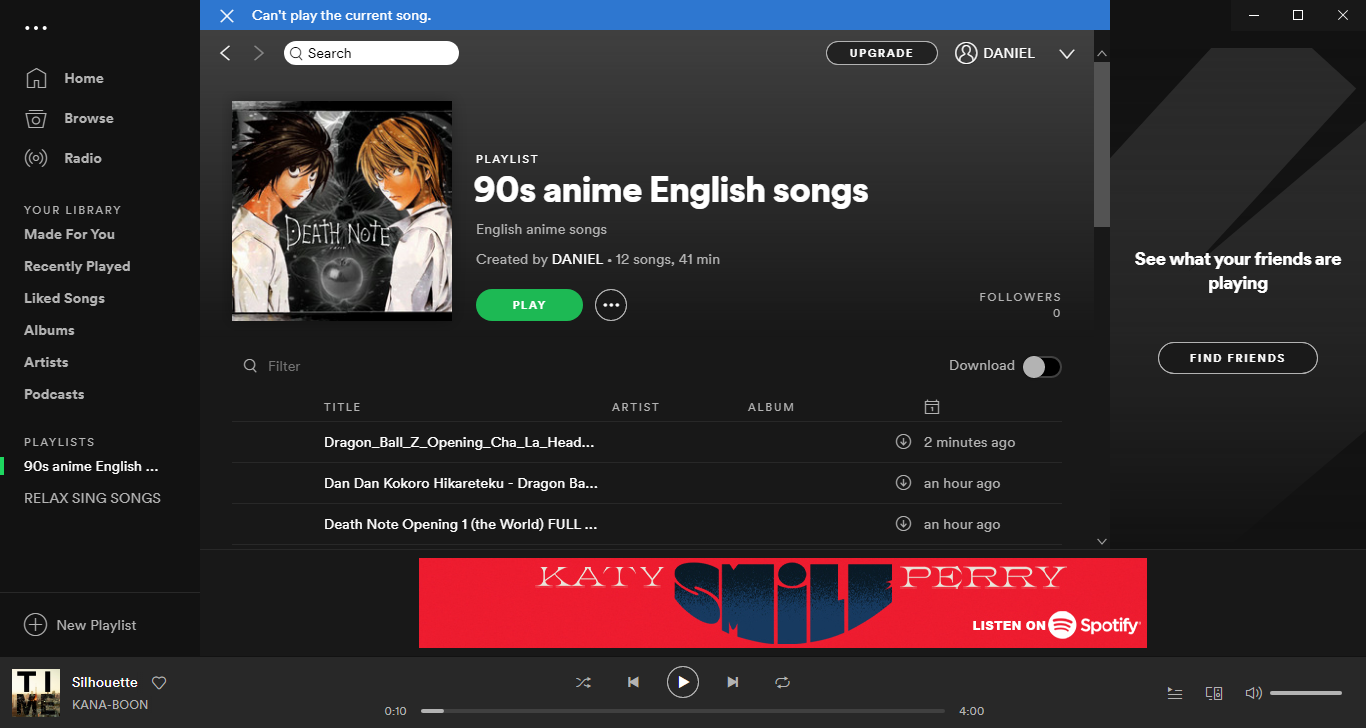Open Liked Songs in library

(64, 298)
